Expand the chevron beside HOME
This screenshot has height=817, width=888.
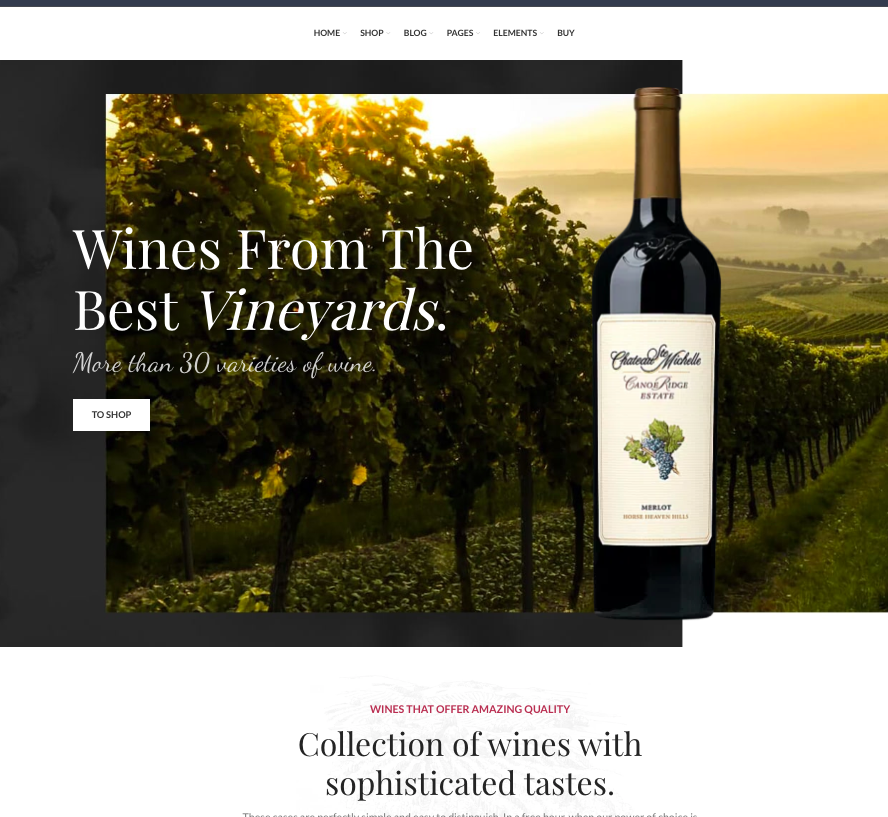345,33
